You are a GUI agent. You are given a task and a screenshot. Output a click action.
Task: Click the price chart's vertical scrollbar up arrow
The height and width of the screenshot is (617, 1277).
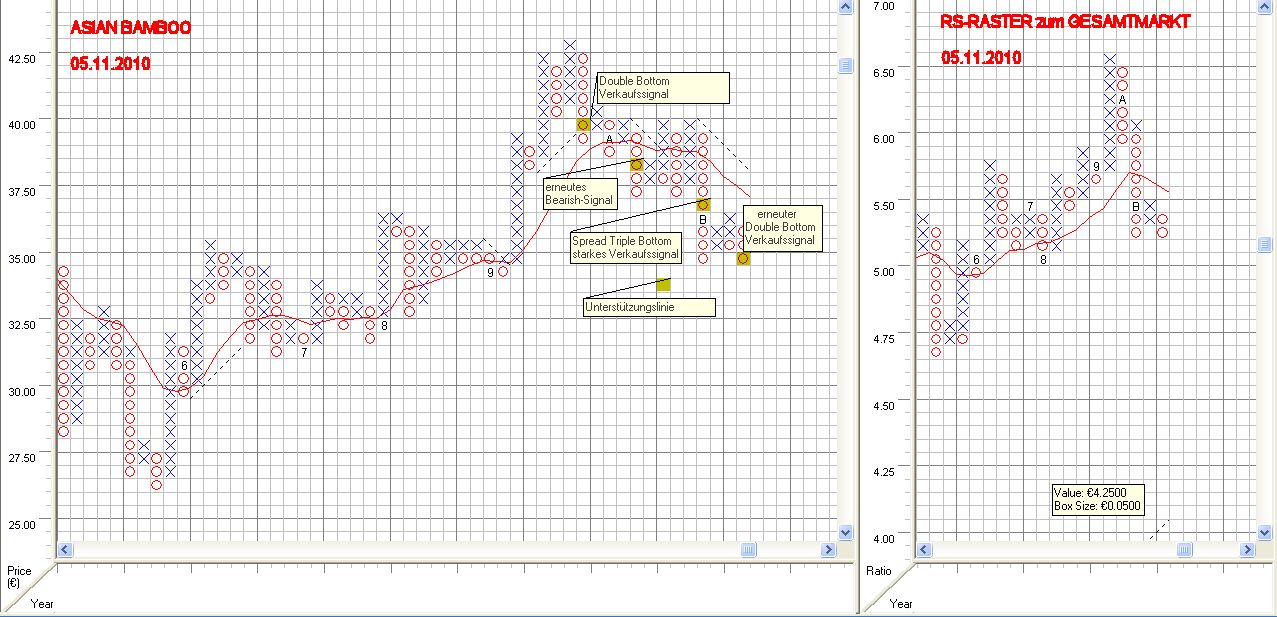pos(845,6)
